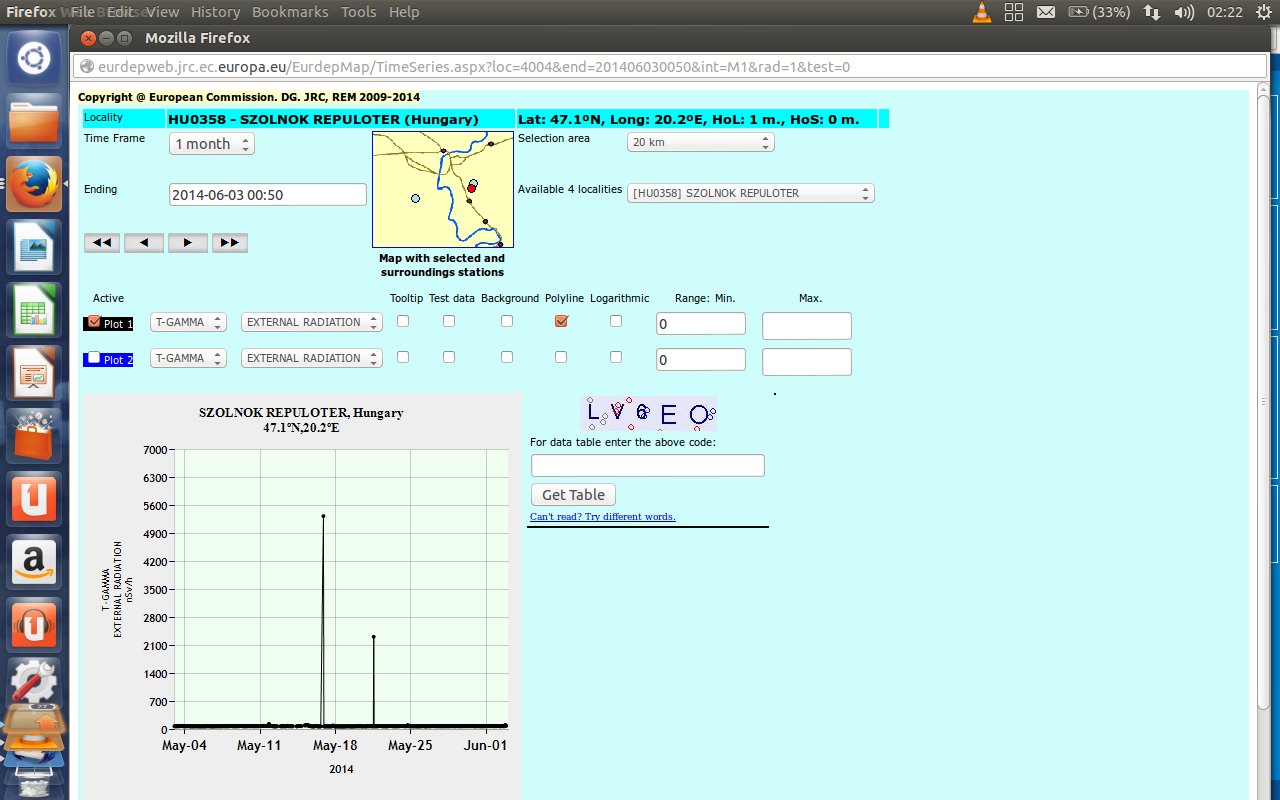Click the VLC cone tray icon

tap(982, 12)
